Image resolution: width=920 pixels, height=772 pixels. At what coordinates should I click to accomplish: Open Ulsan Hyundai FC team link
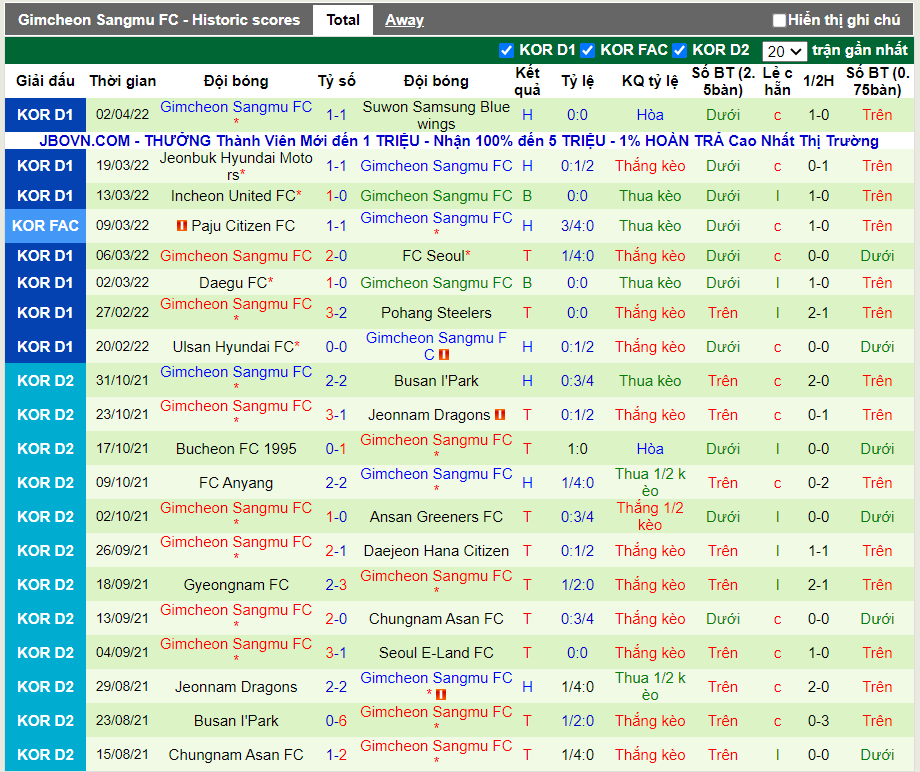[x=233, y=347]
